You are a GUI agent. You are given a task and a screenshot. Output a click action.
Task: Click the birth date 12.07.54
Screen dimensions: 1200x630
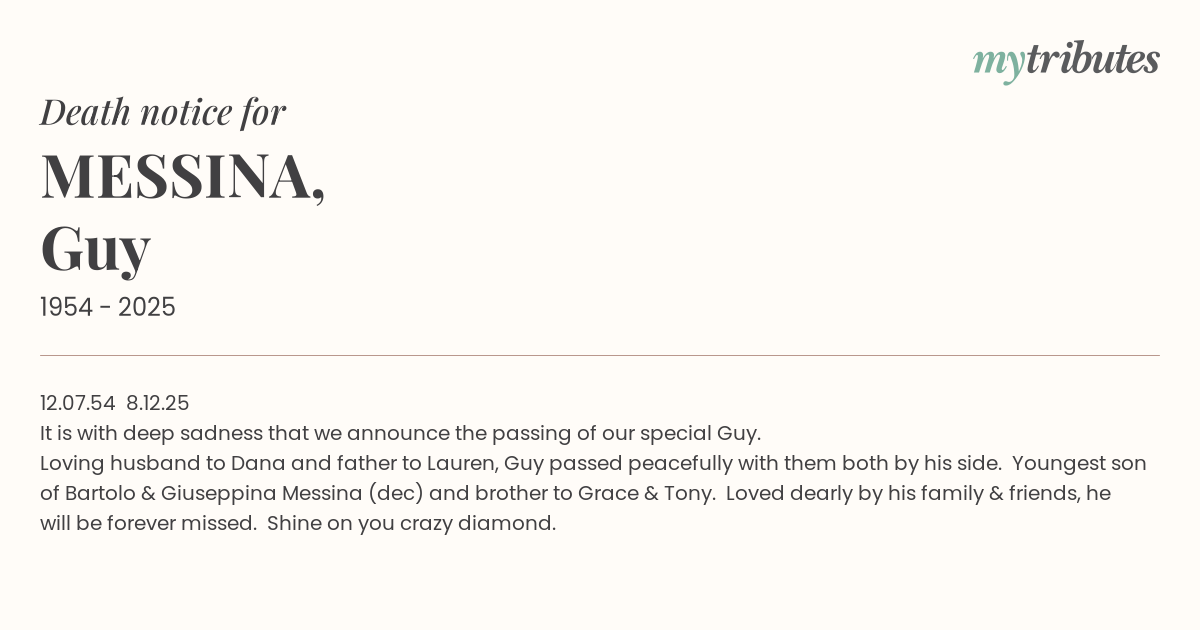point(78,403)
